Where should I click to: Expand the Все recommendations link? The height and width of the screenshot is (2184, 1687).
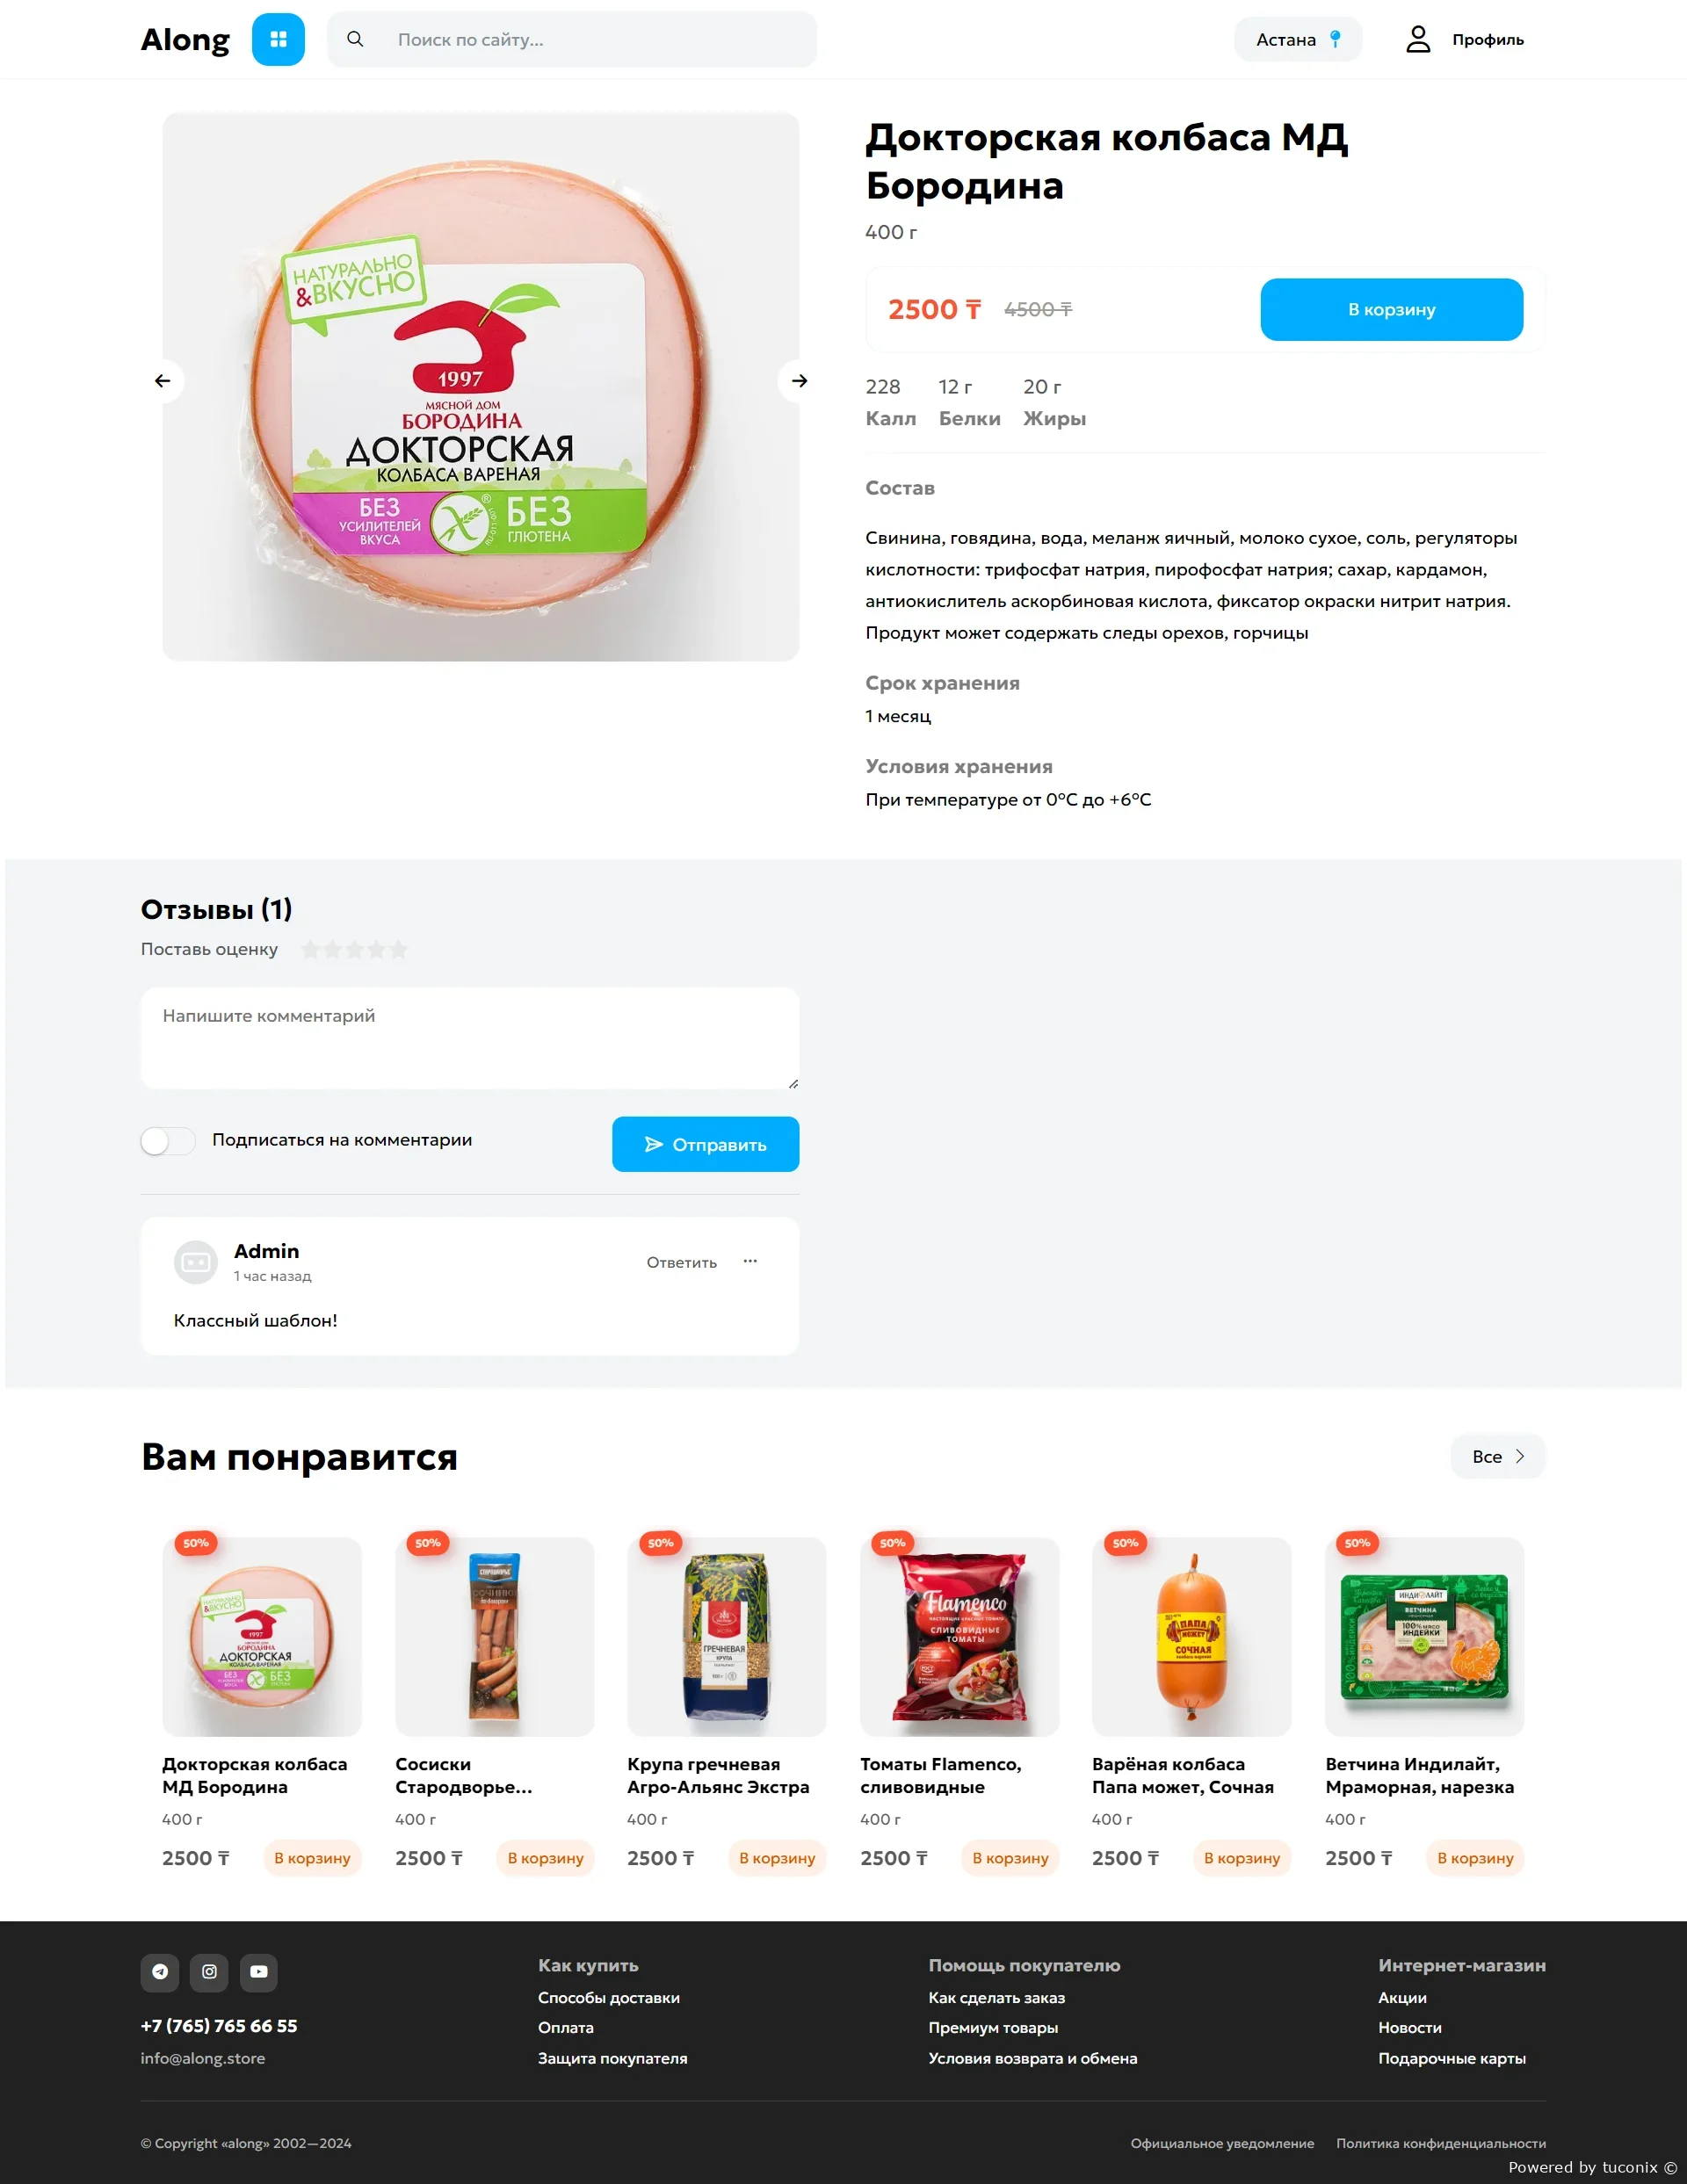pos(1497,1457)
